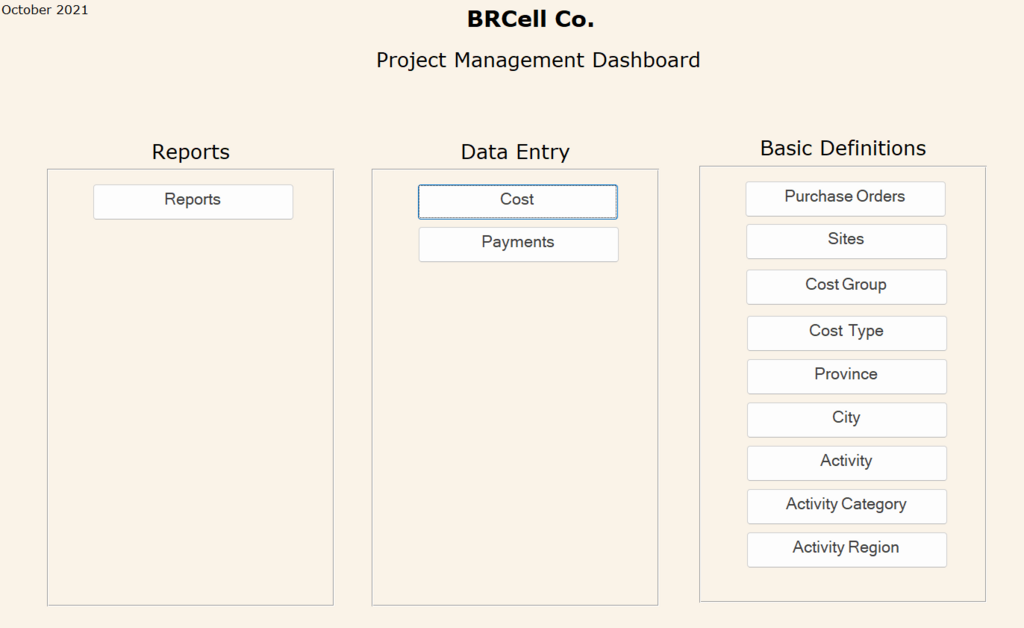
Task: Click the Activity Category button
Action: tap(846, 505)
